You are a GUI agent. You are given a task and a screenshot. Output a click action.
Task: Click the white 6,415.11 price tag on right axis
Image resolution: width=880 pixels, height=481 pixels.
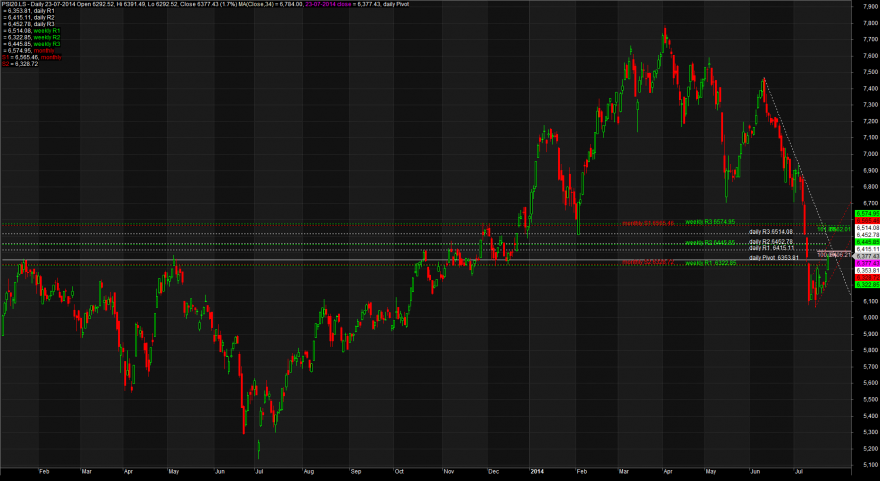(867, 248)
